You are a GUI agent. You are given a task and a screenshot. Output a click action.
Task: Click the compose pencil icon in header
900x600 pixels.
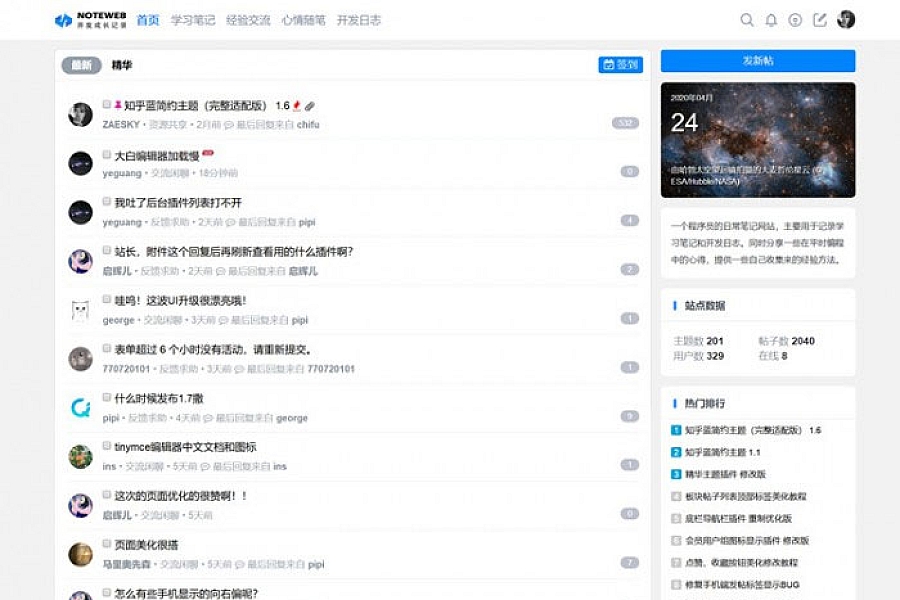tap(820, 20)
